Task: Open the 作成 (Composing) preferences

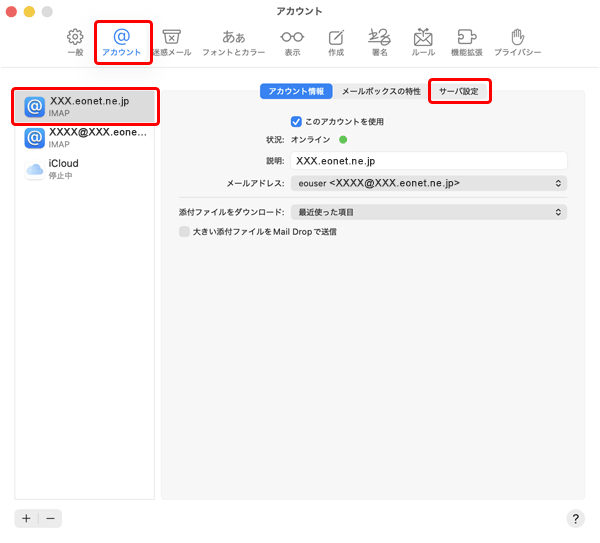Action: [x=336, y=41]
